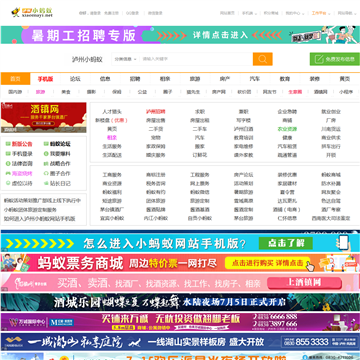Open the 一线湖山实景样板房 banner ad
The width and height of the screenshot is (360, 360).
180,342
